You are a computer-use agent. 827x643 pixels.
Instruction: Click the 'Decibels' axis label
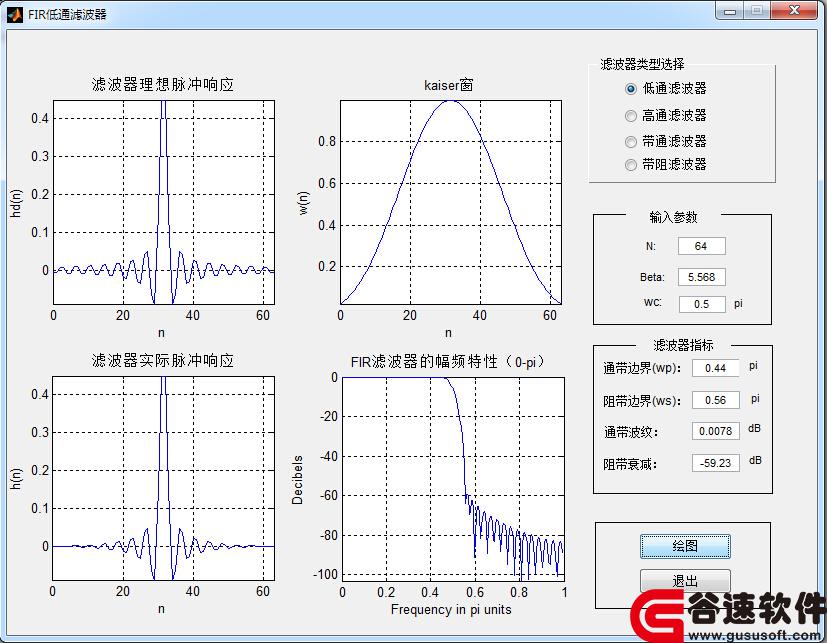tap(297, 480)
